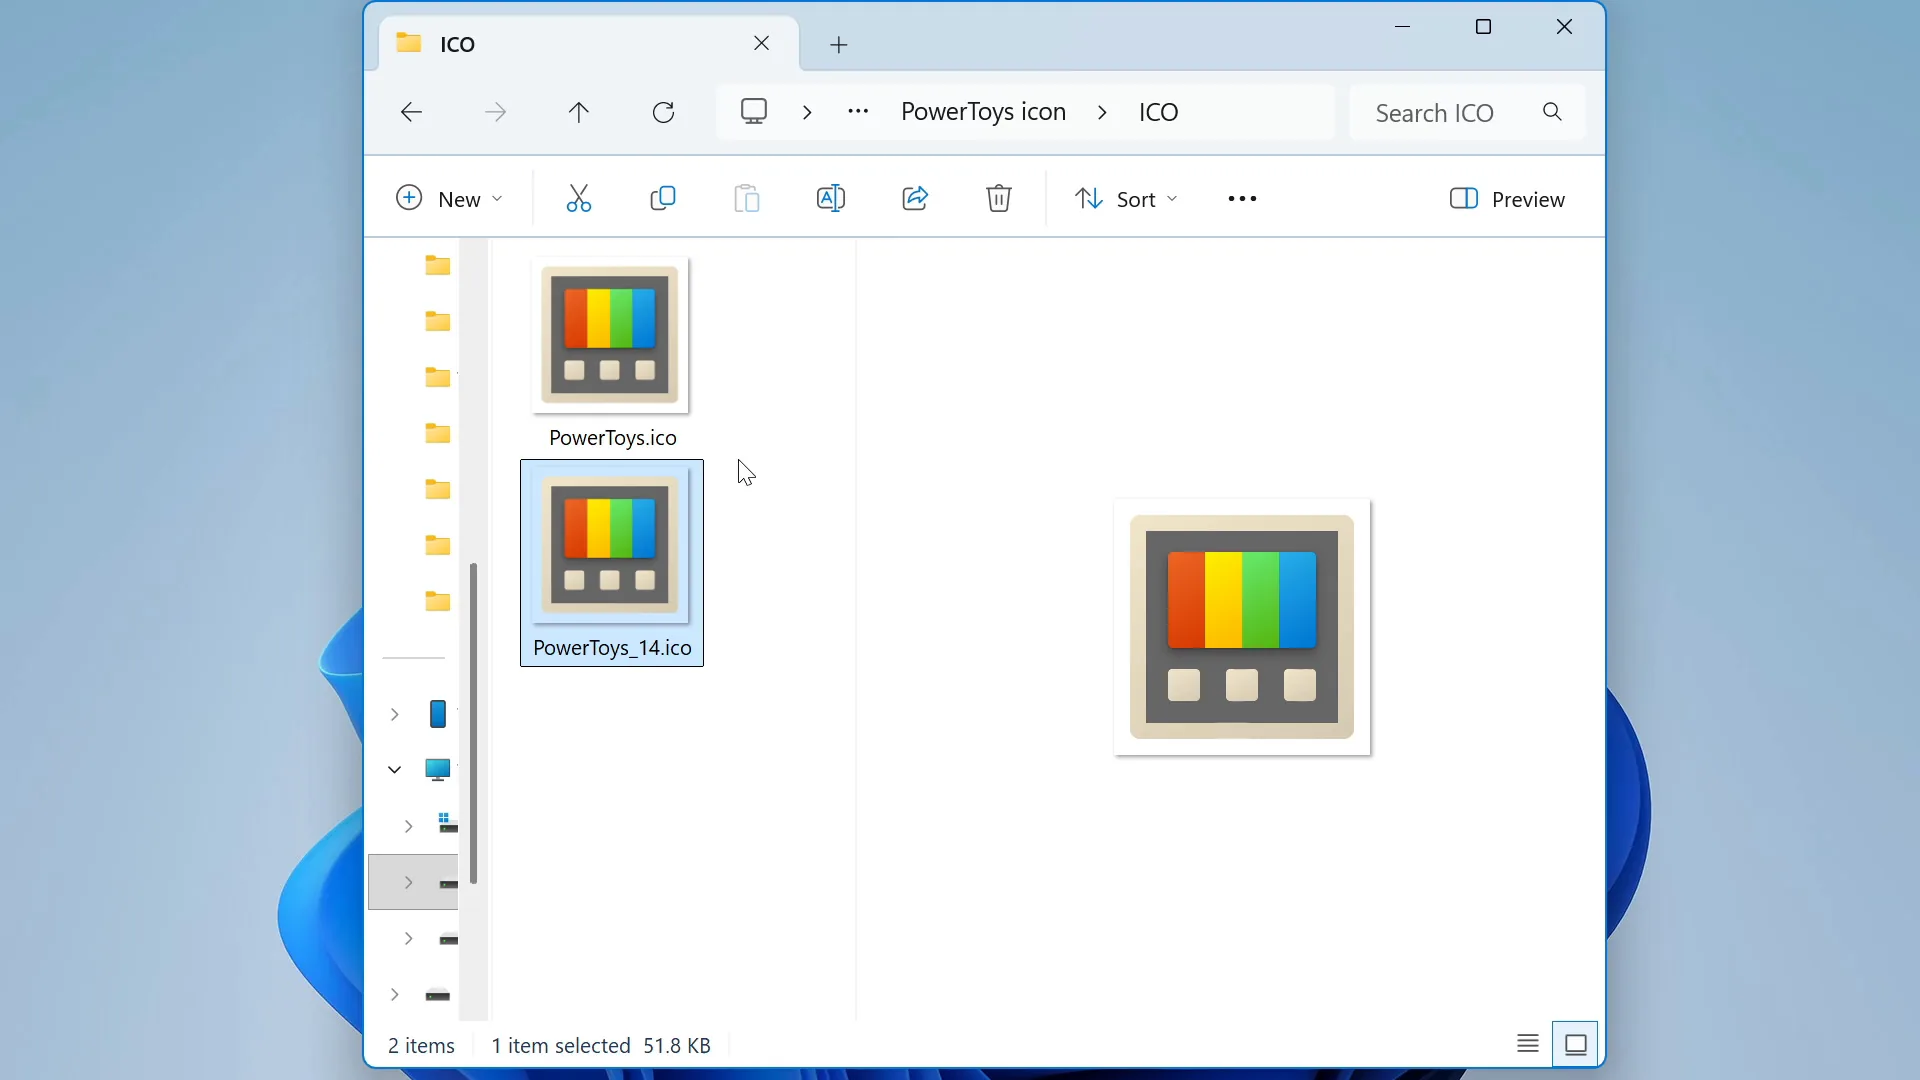Click the navigation pane scrollbar
Screen dimensions: 1920x1080
473,724
